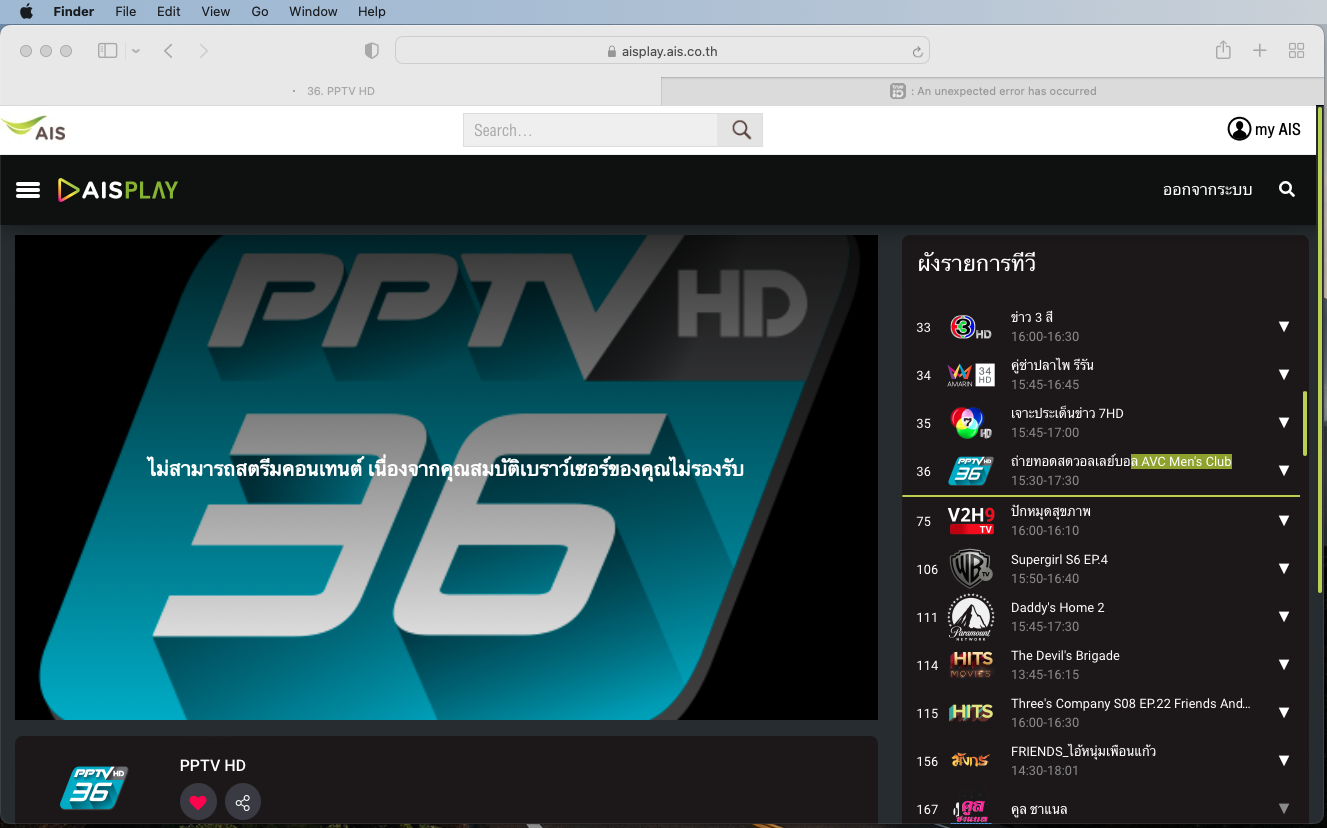
Task: Click Supergirl S6 EP.4 program title
Action: pyautogui.click(x=1059, y=560)
